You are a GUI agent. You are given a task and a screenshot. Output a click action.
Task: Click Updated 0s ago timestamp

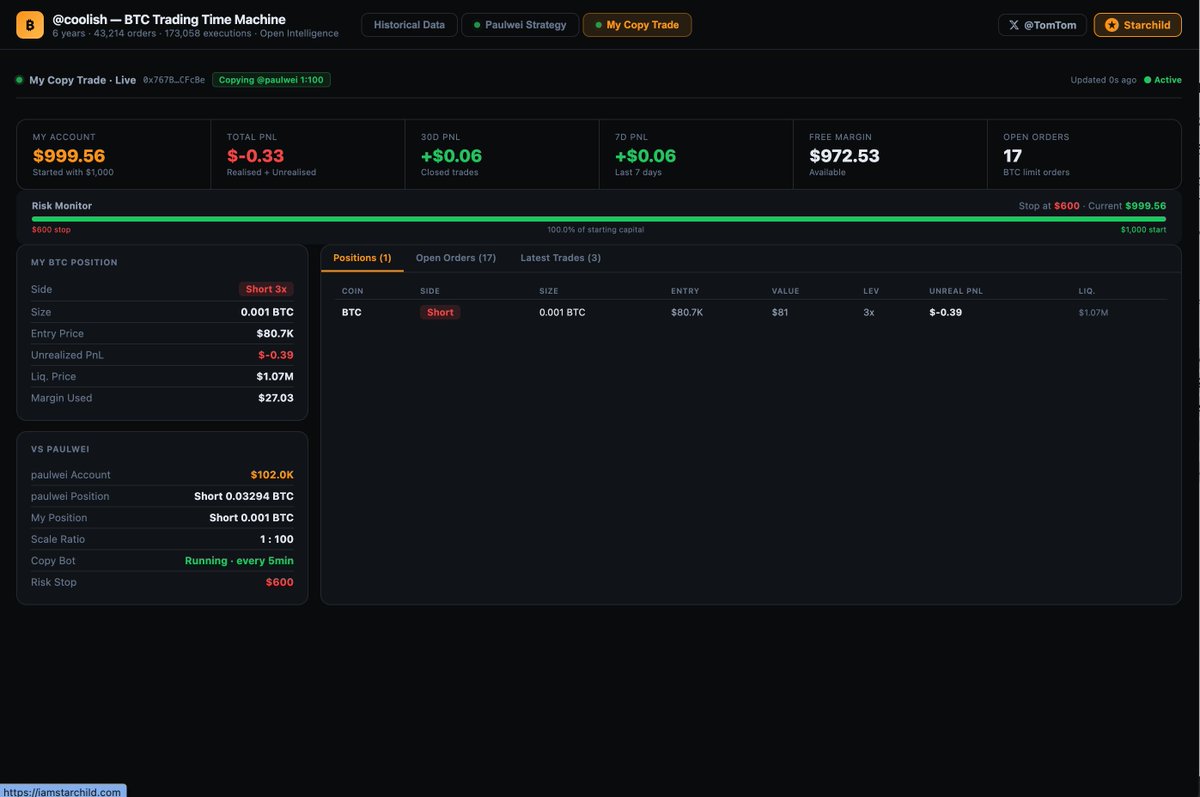pos(1103,80)
